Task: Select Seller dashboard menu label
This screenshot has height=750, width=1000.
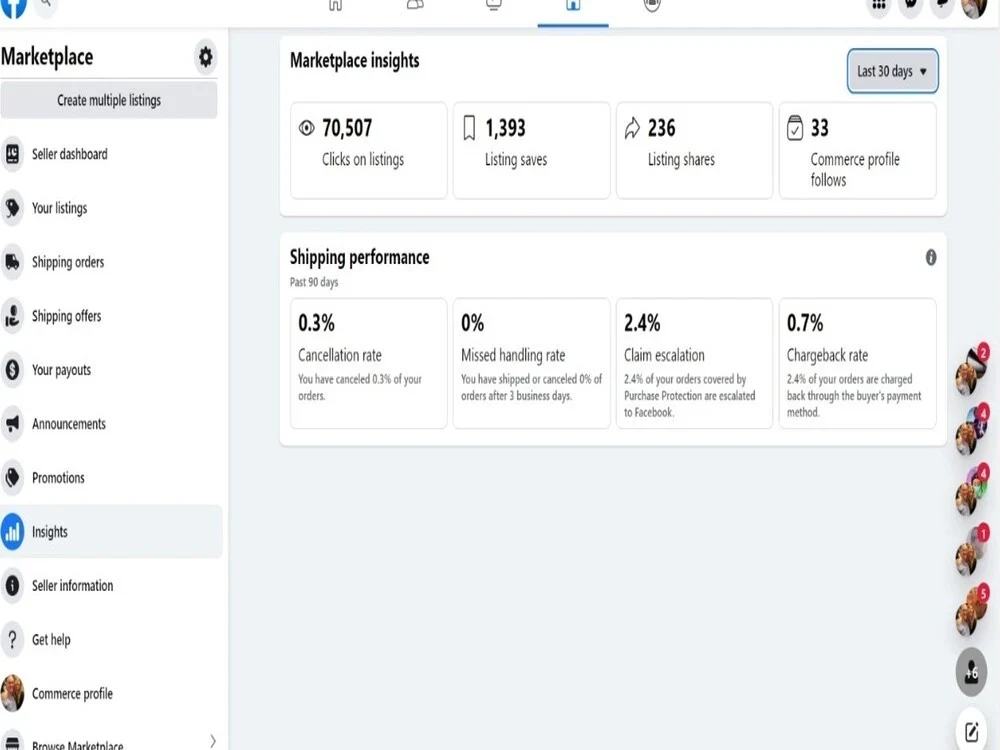Action: [x=70, y=154]
